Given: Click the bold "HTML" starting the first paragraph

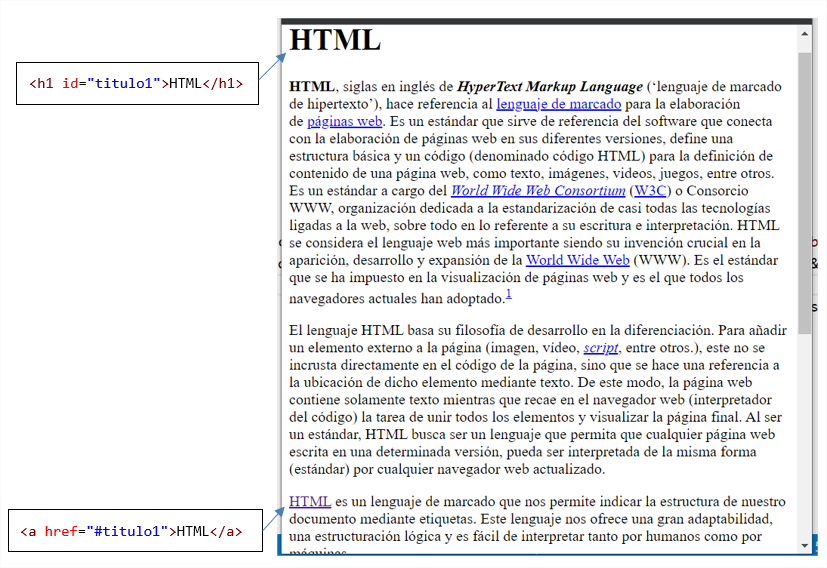Looking at the screenshot, I should (x=312, y=87).
